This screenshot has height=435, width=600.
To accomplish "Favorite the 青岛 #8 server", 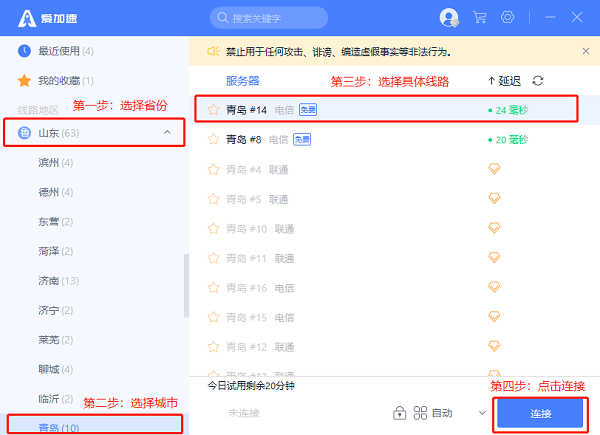I will point(214,139).
